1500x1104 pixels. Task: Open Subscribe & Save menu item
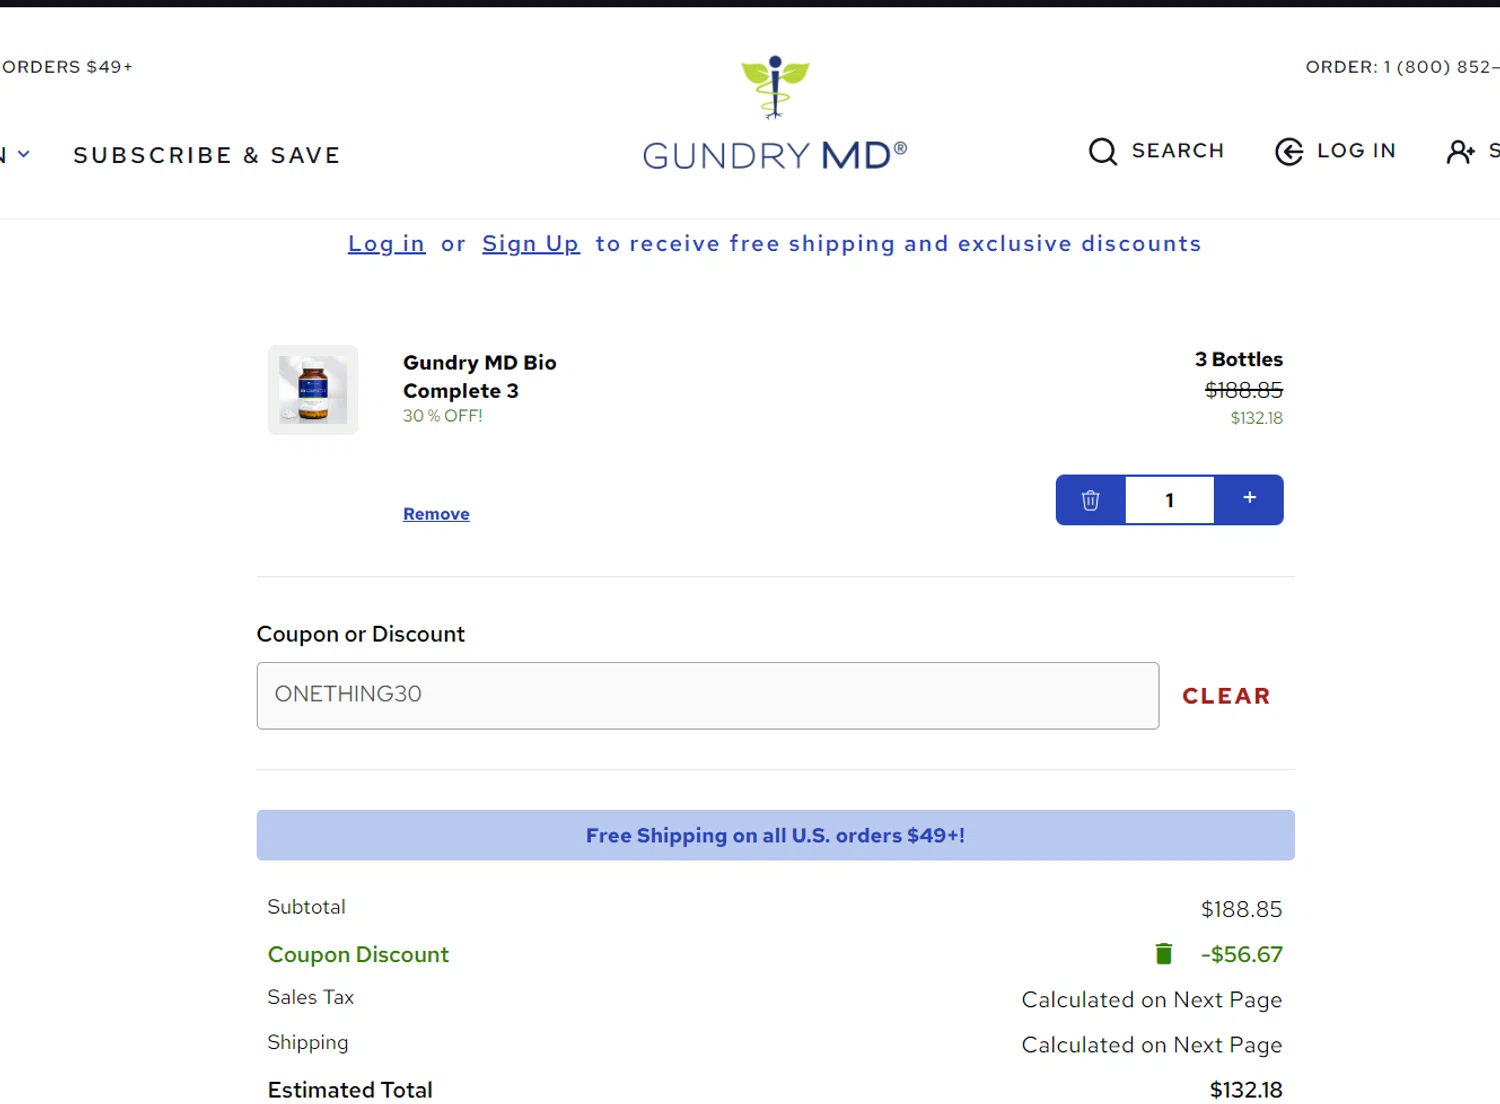click(x=207, y=155)
